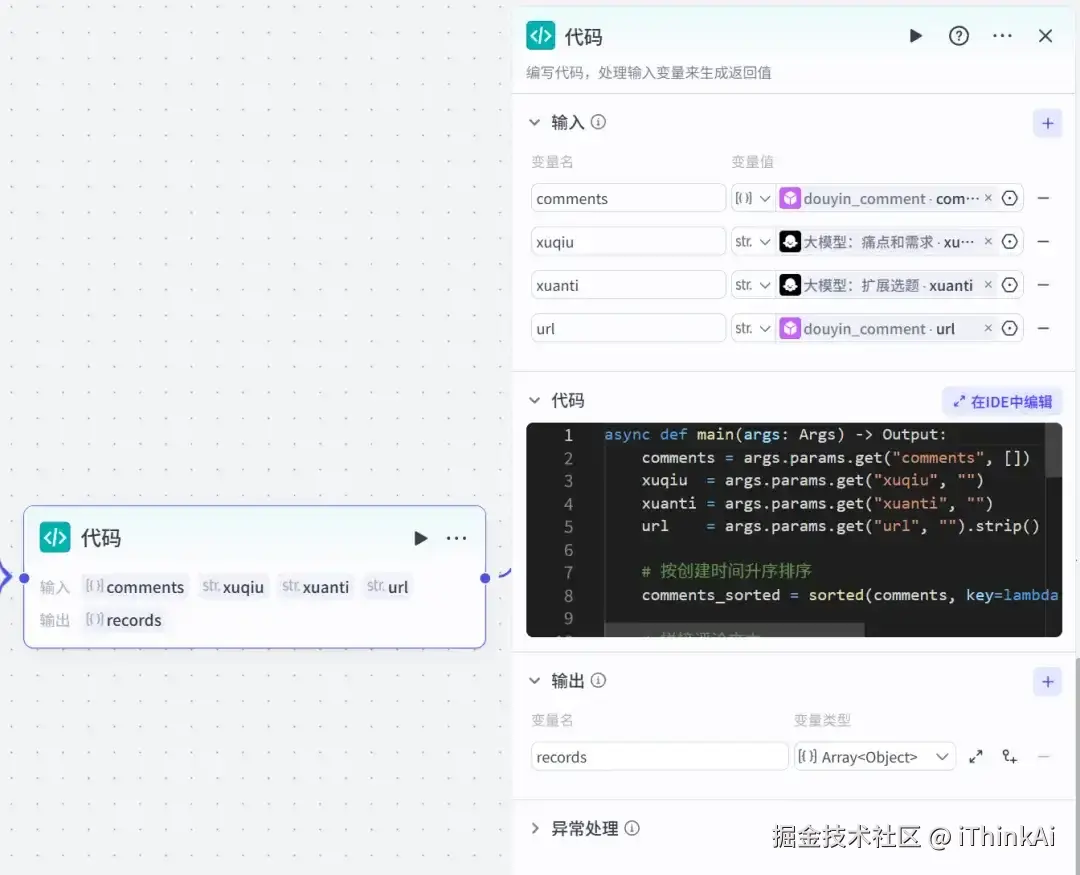Click the 代码 node icon on canvas

(x=55, y=537)
